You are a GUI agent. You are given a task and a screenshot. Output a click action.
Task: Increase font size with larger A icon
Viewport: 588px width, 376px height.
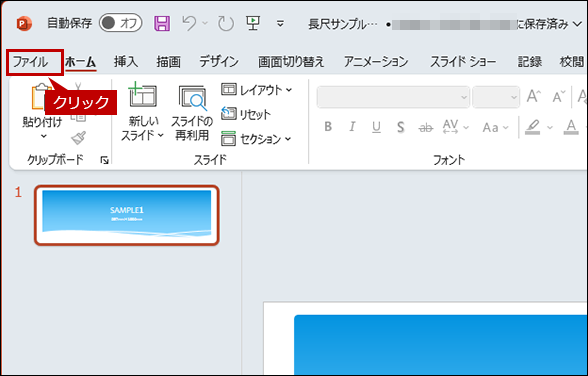[533, 96]
